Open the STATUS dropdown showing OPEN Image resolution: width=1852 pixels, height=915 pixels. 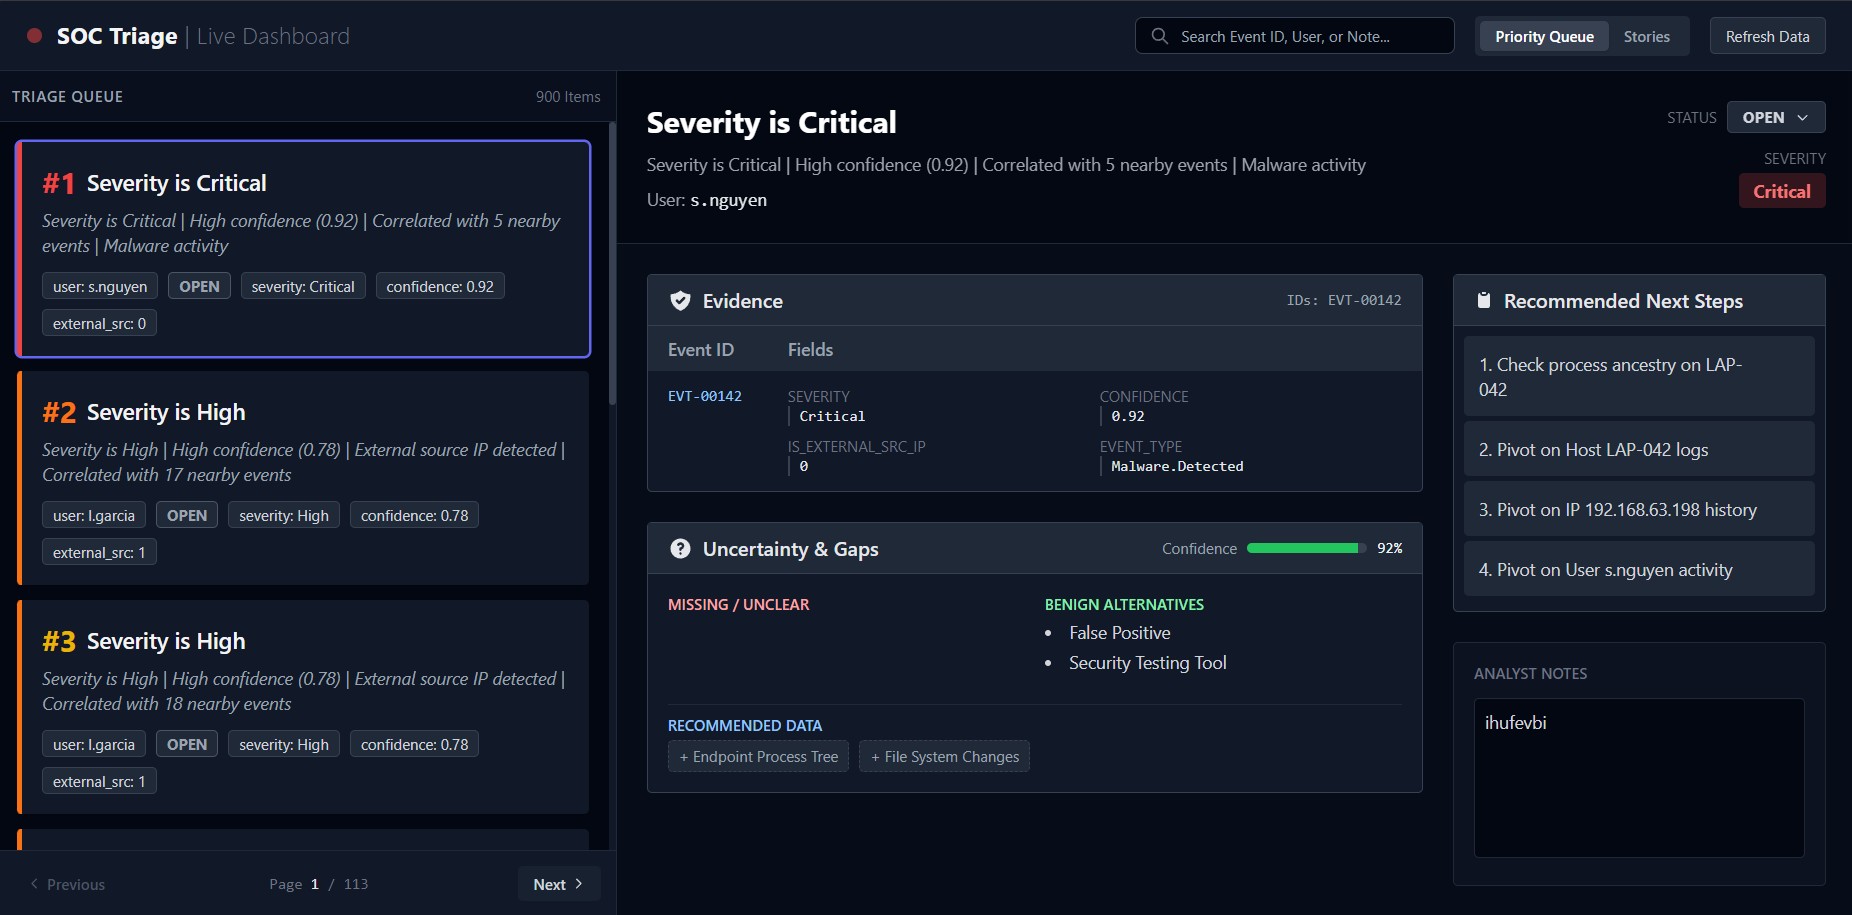click(x=1776, y=117)
